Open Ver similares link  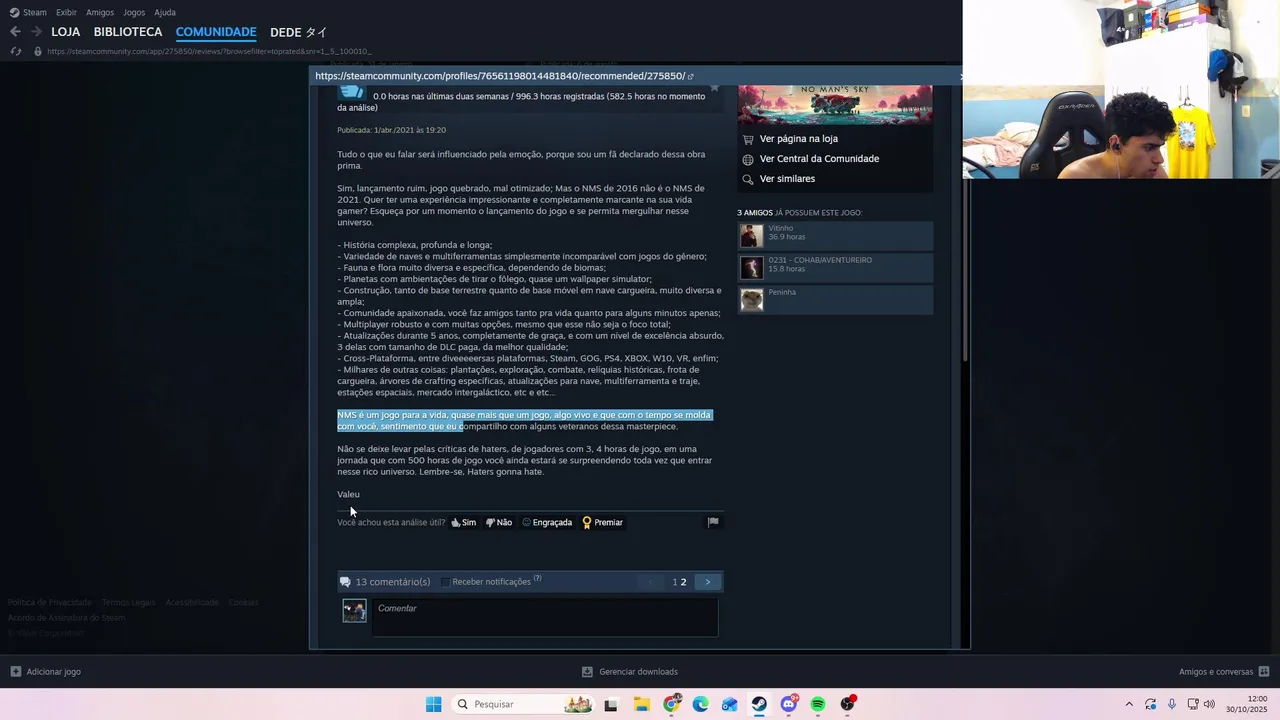click(x=787, y=179)
